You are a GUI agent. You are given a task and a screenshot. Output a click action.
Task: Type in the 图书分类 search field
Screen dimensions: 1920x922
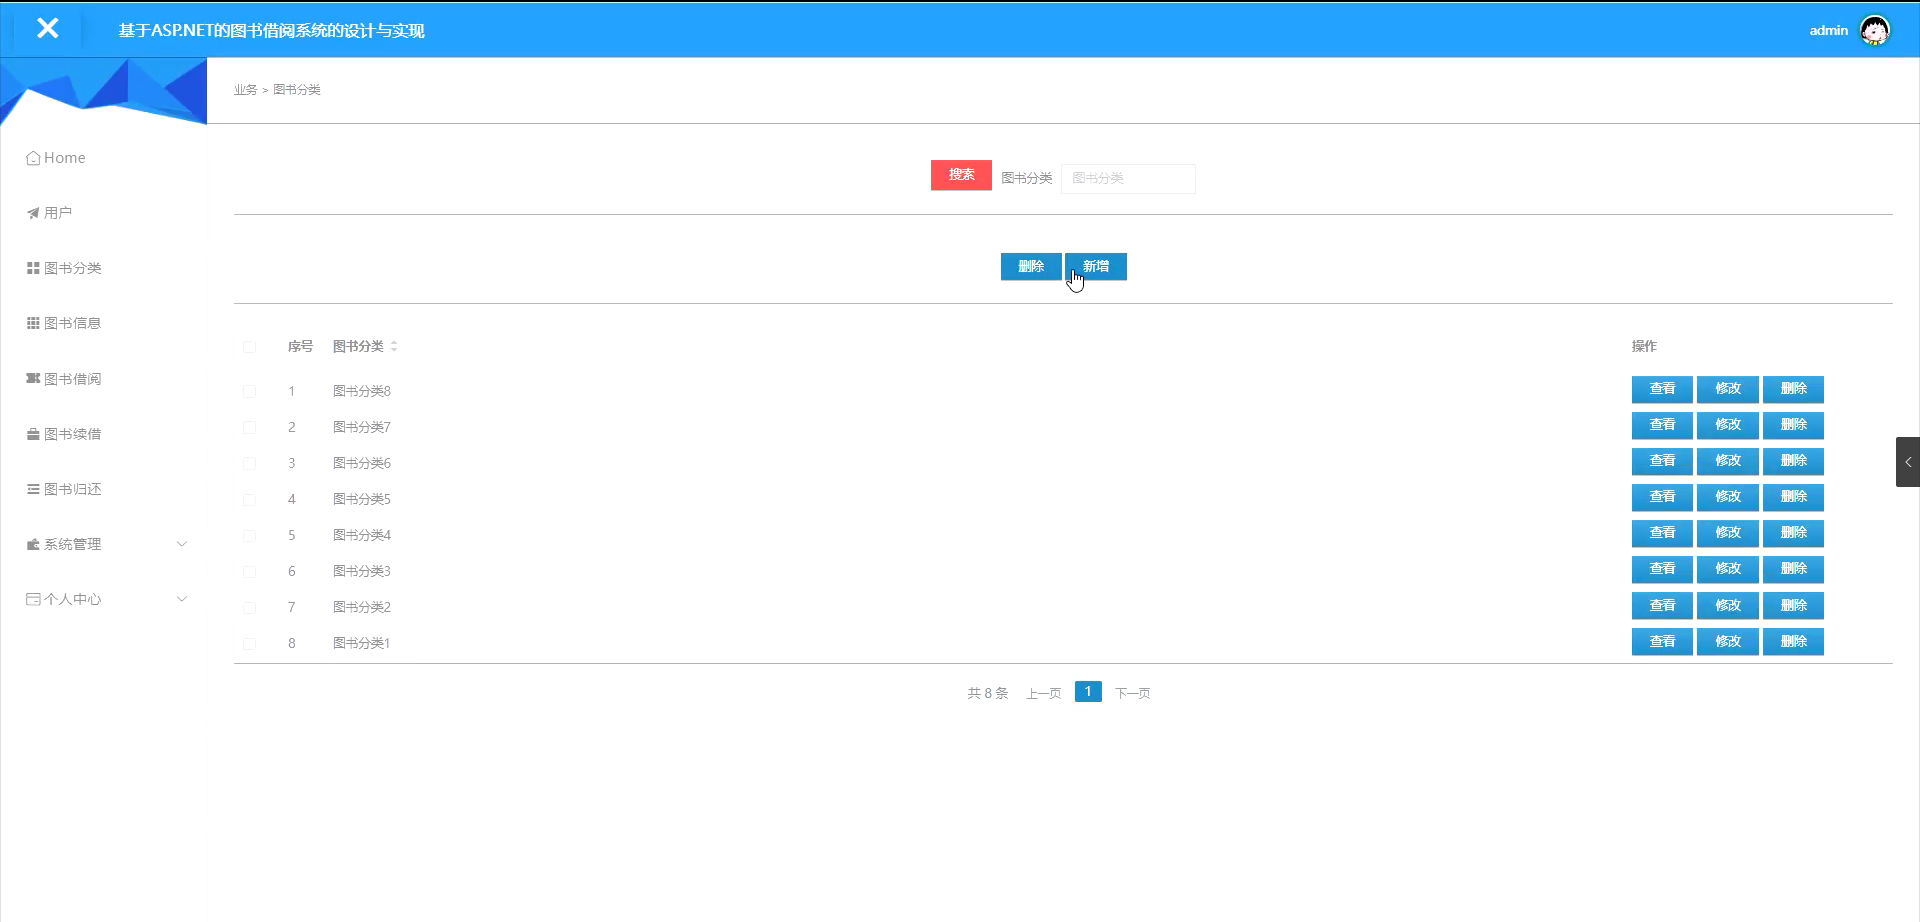click(x=1128, y=178)
